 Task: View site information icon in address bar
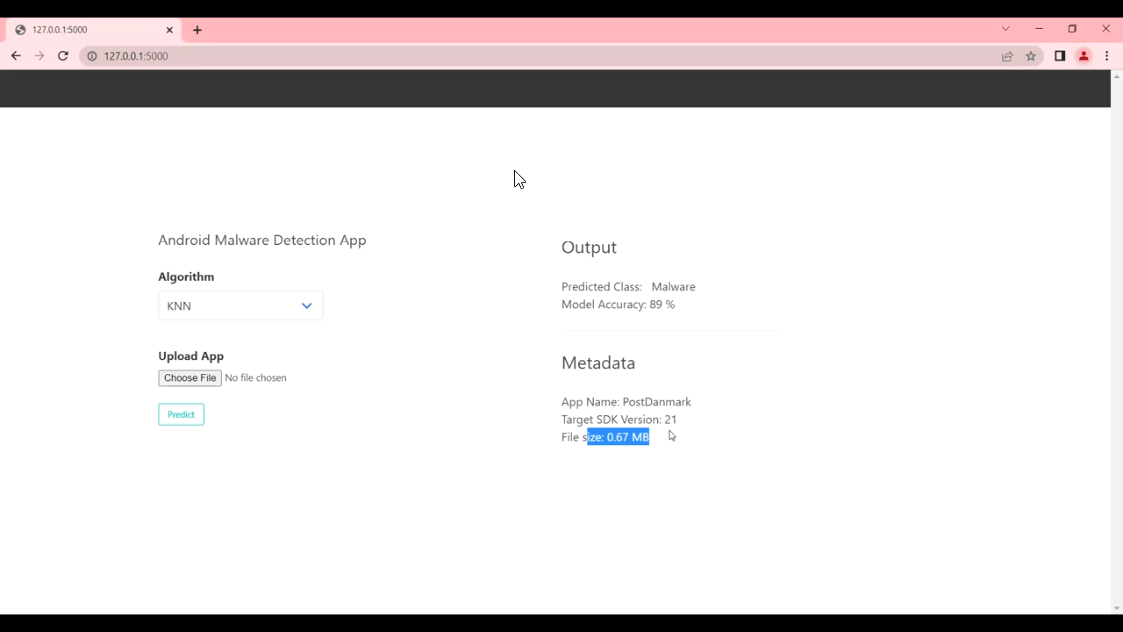click(92, 56)
